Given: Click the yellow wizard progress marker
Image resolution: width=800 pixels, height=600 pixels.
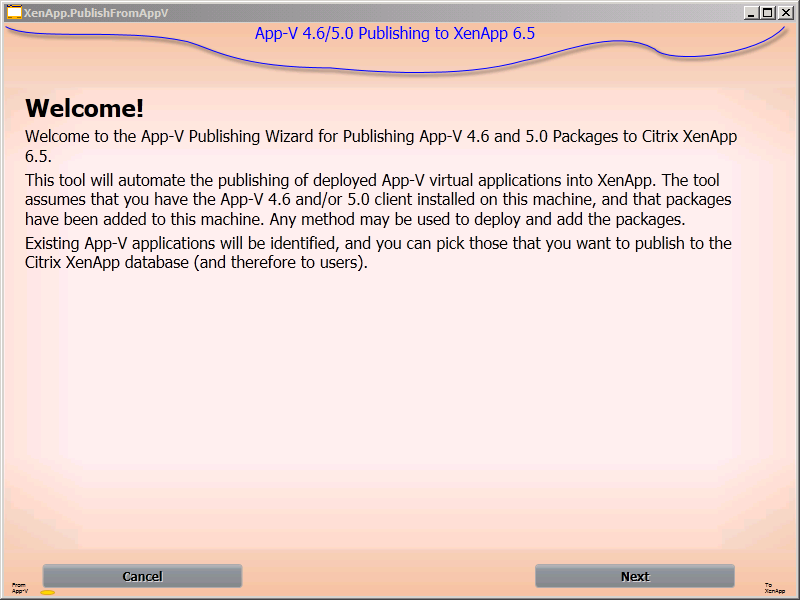Looking at the screenshot, I should (47, 592).
